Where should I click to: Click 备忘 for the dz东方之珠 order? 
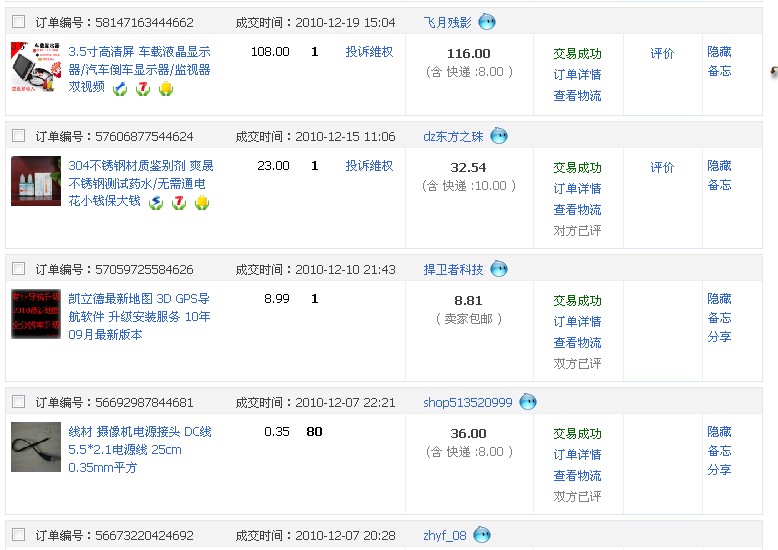coord(719,185)
